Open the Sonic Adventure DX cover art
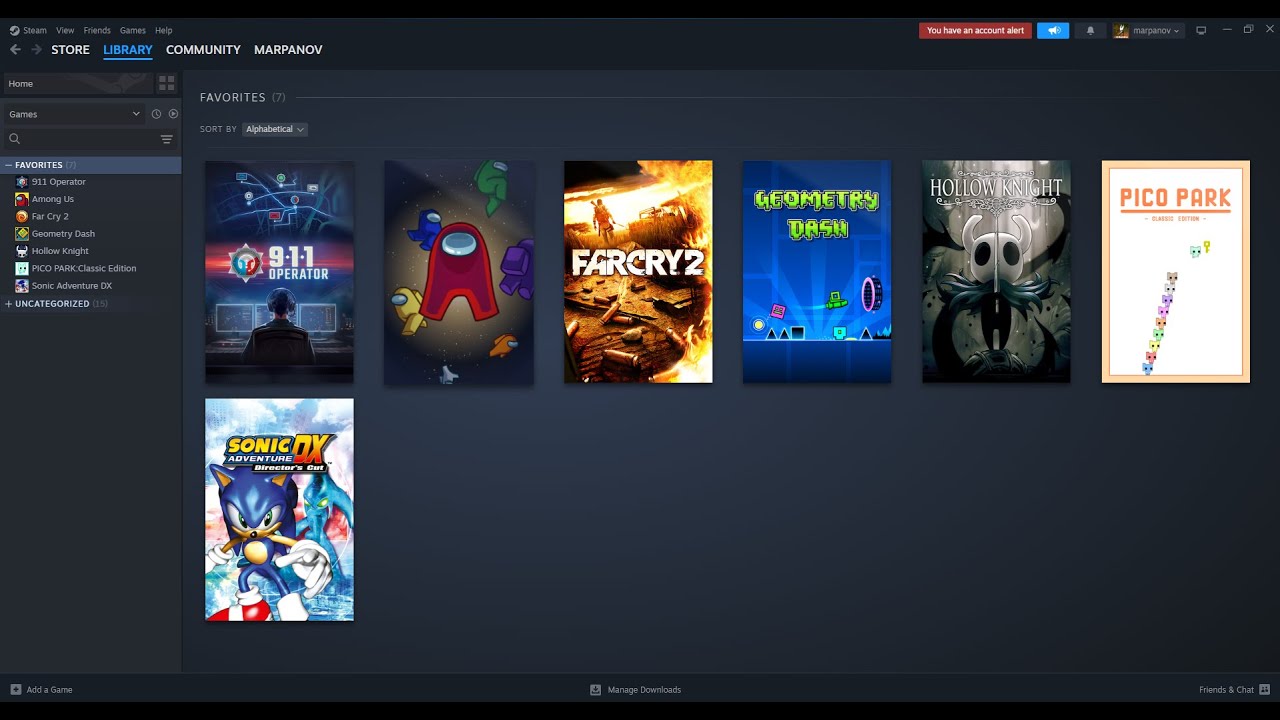1280x720 pixels. (x=279, y=510)
